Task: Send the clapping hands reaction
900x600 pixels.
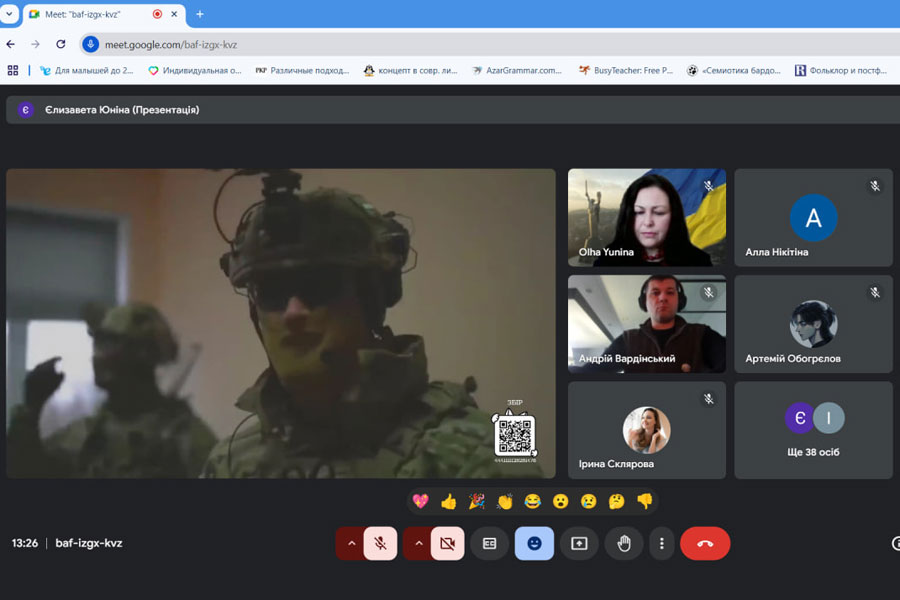Action: pos(505,501)
